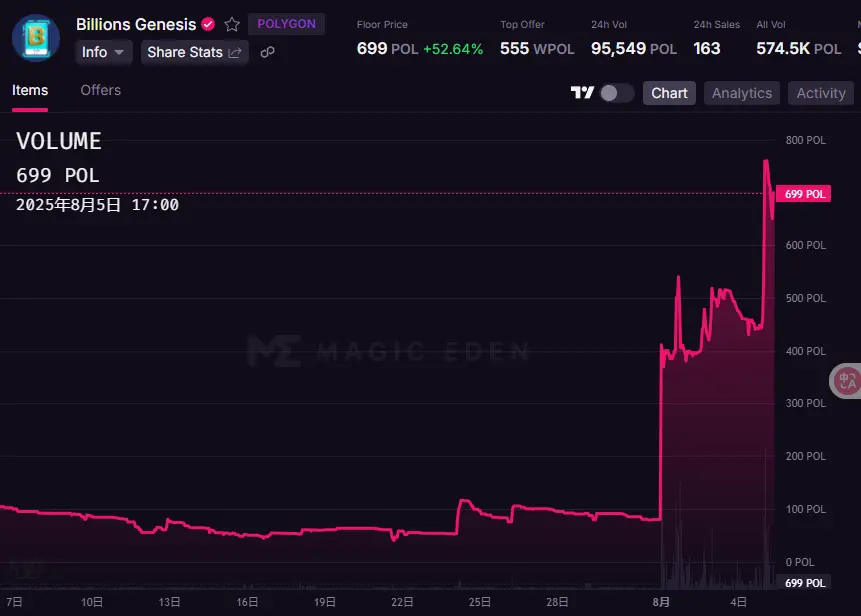Click the 2025年8月5日 17:00 timestamp
The image size is (861, 616).
tap(97, 205)
